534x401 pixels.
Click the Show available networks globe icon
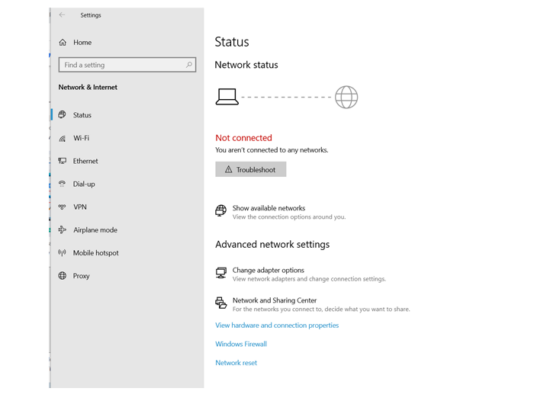point(221,211)
